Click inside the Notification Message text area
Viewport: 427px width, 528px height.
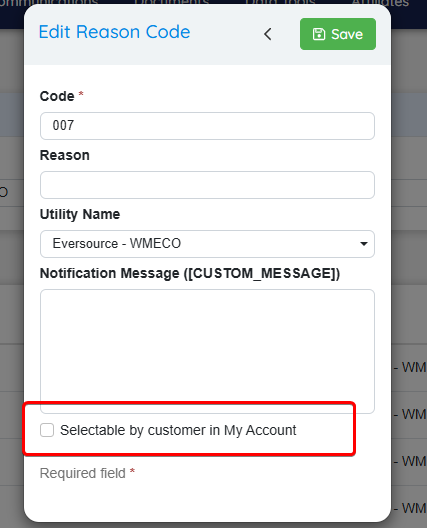coord(207,351)
